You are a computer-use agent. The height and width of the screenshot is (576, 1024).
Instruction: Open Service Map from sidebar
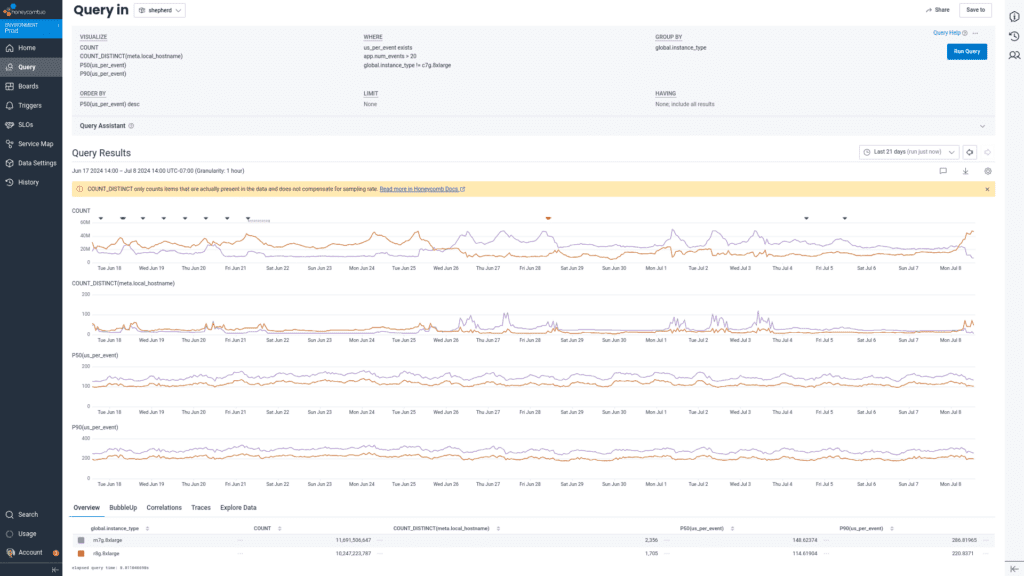(x=35, y=144)
